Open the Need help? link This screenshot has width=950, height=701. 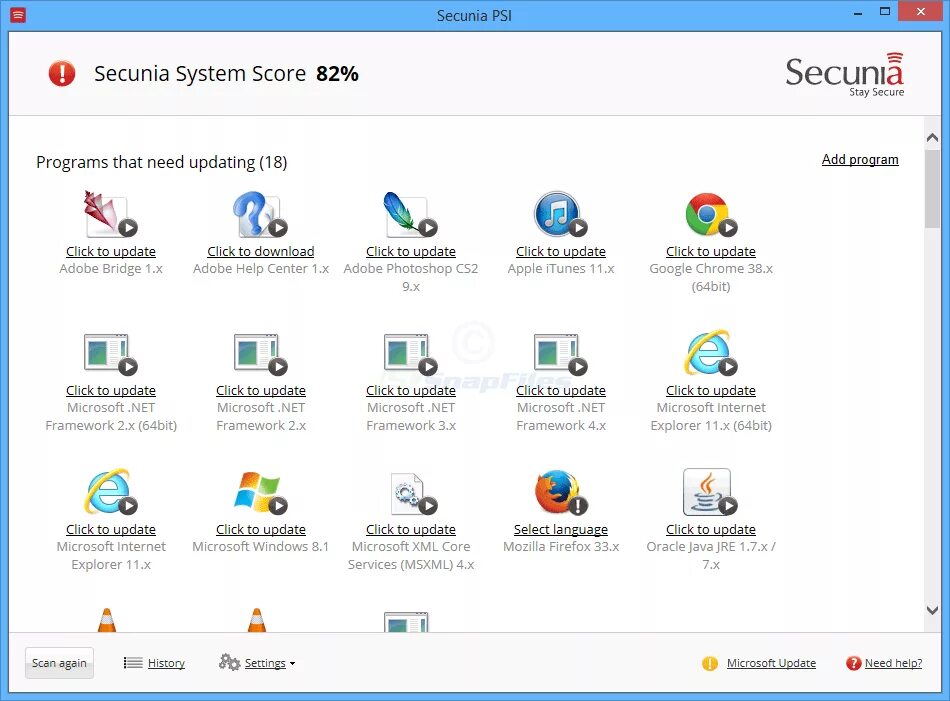click(x=894, y=663)
